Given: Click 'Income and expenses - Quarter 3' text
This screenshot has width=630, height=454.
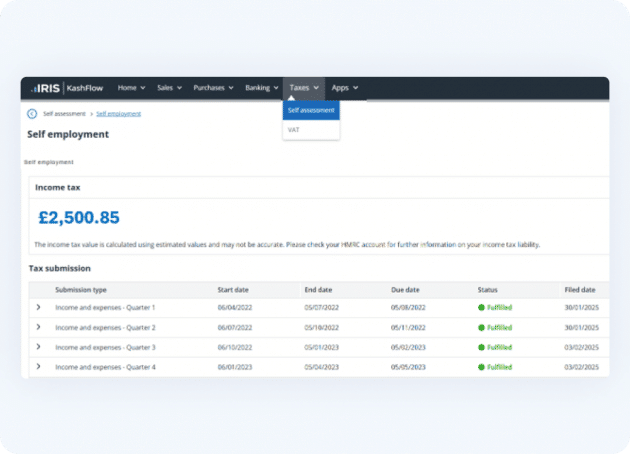Looking at the screenshot, I should coord(105,347).
